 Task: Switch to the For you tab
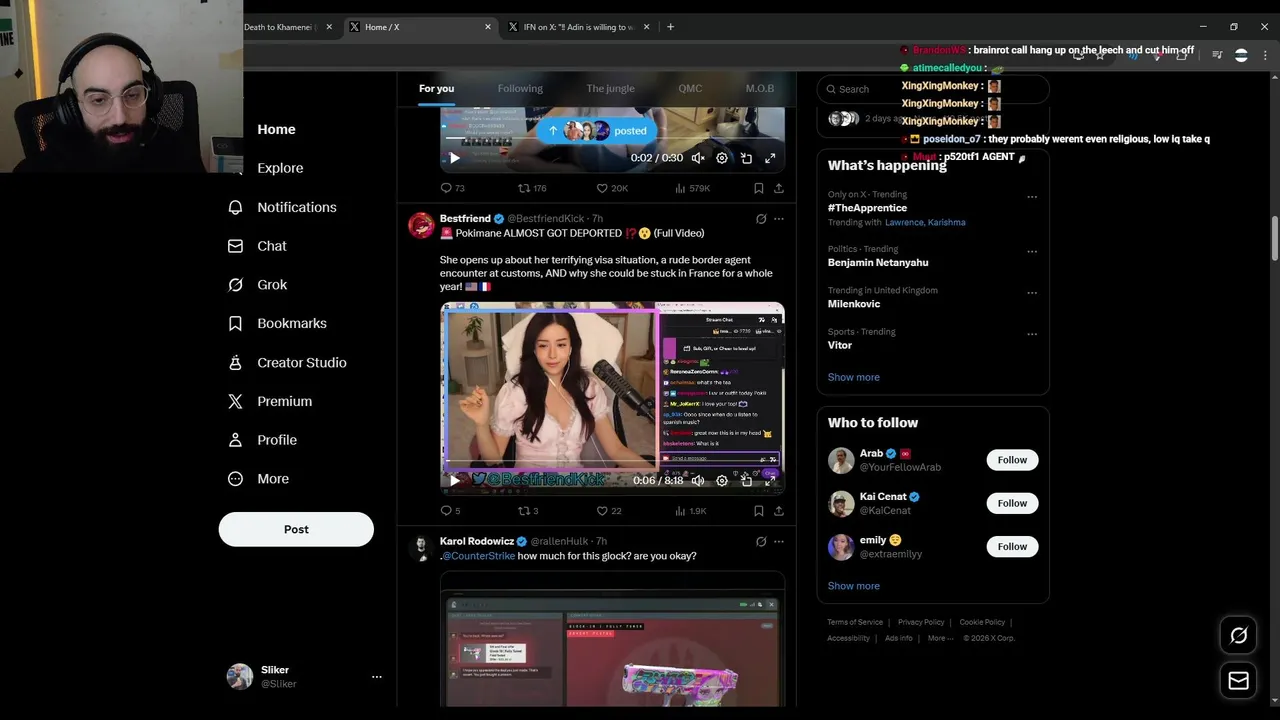coord(436,89)
